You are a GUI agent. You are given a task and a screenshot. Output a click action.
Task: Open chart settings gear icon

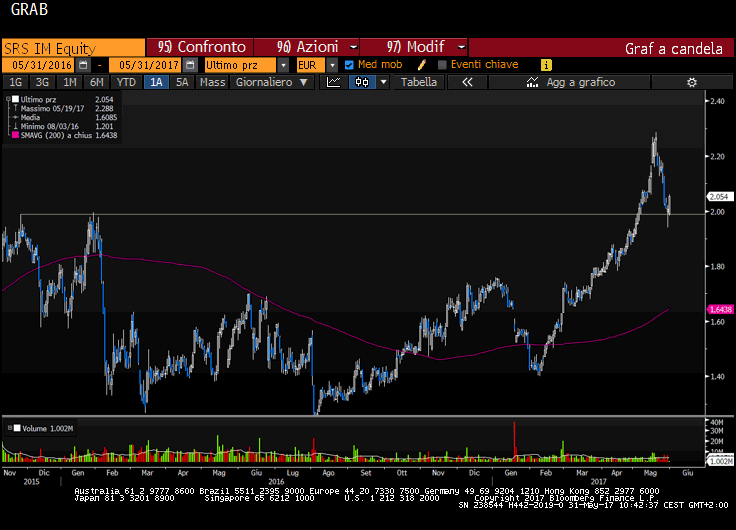(x=690, y=82)
